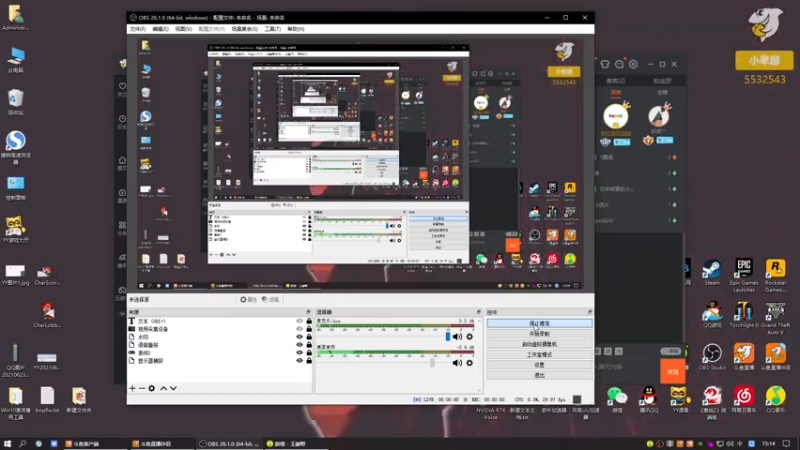Click 停止推流 to stop streaming
The height and width of the screenshot is (450, 800).
pos(539,323)
